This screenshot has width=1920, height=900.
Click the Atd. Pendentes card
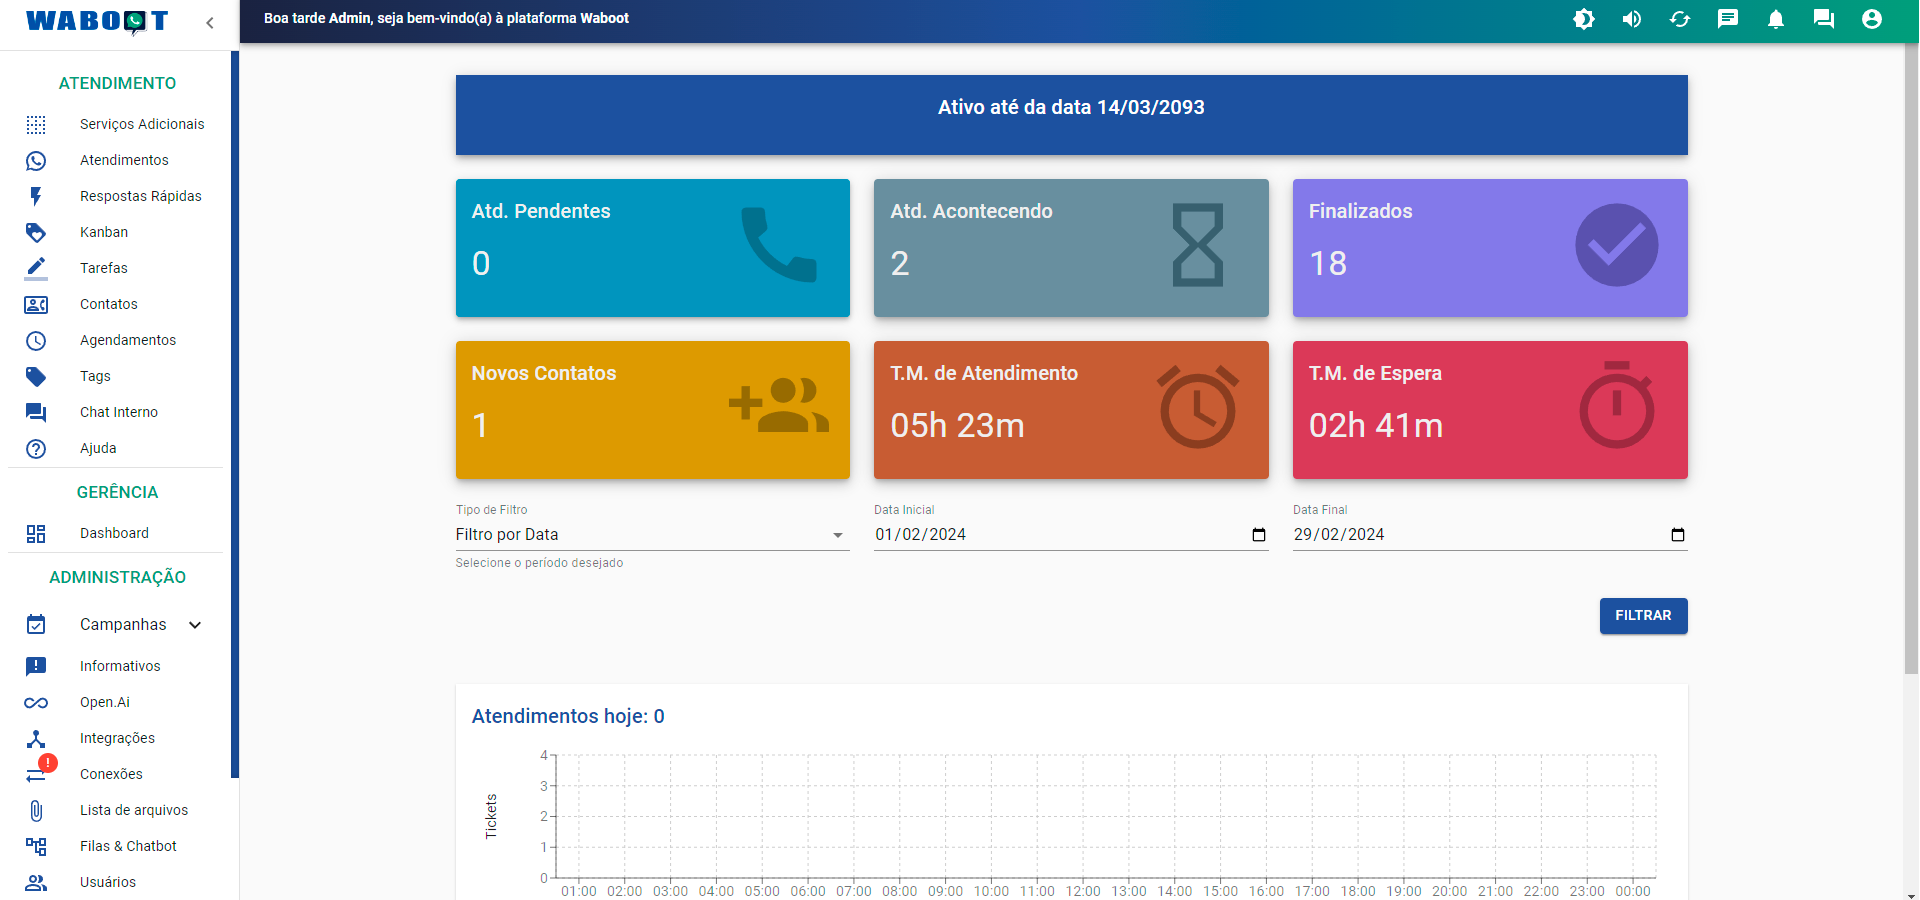point(653,248)
